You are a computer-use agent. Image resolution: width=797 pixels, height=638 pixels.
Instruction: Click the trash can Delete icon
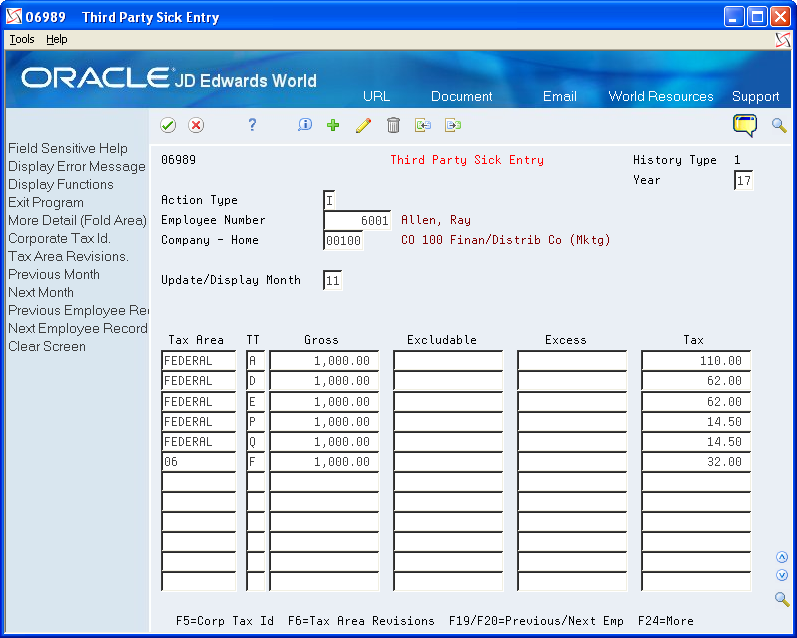(393, 125)
